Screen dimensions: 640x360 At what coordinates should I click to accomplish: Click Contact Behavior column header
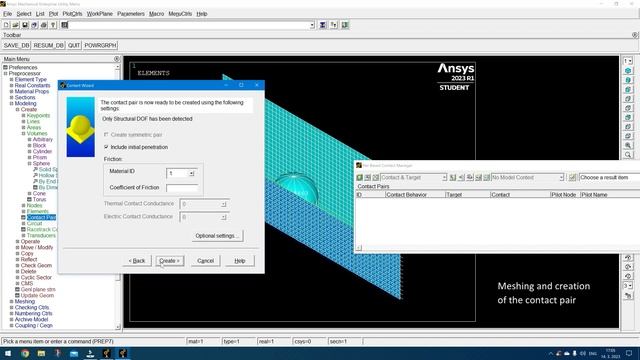click(x=415, y=195)
